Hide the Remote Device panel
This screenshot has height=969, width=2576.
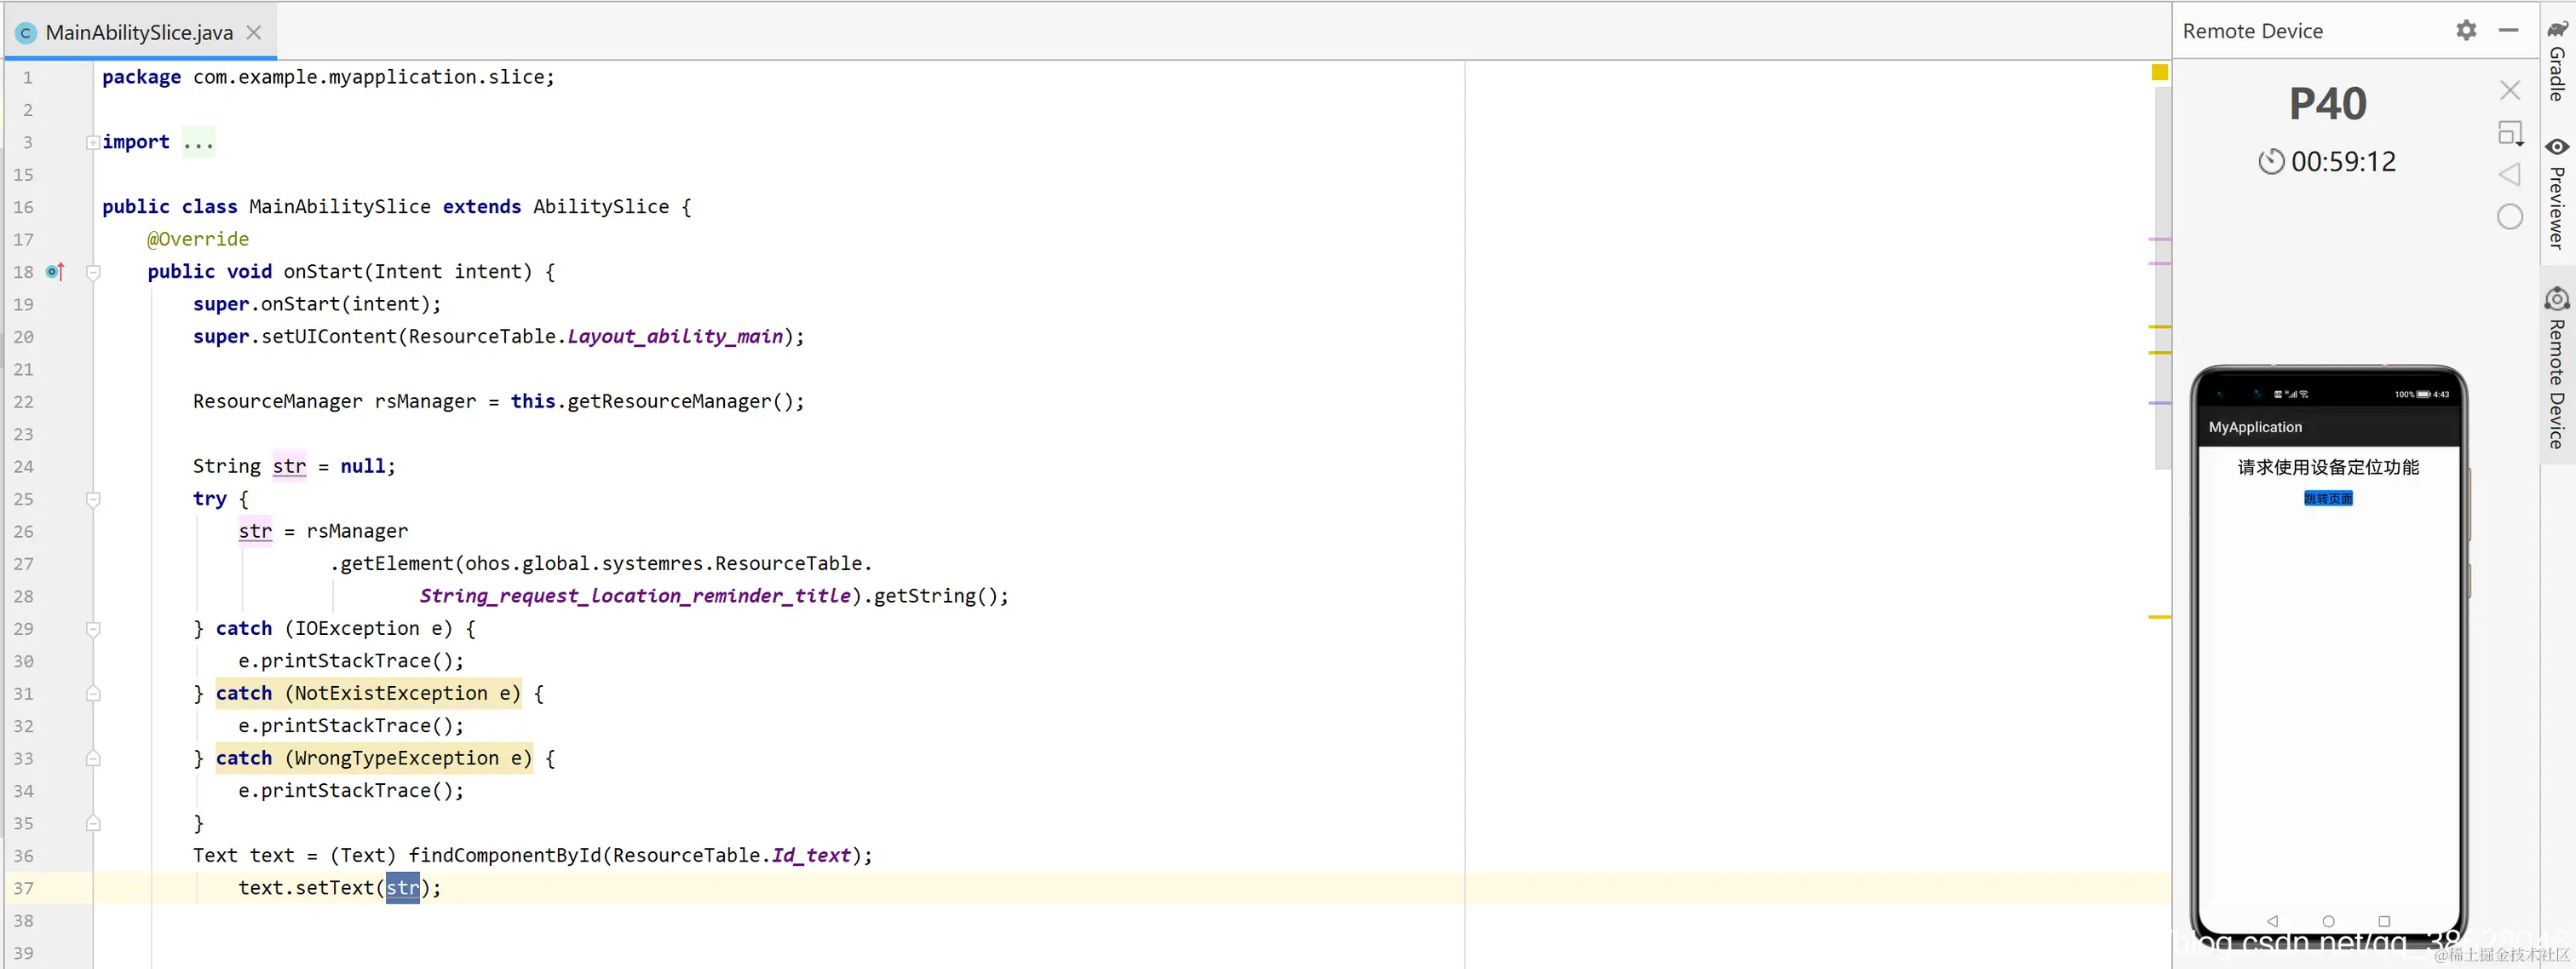(x=2508, y=31)
